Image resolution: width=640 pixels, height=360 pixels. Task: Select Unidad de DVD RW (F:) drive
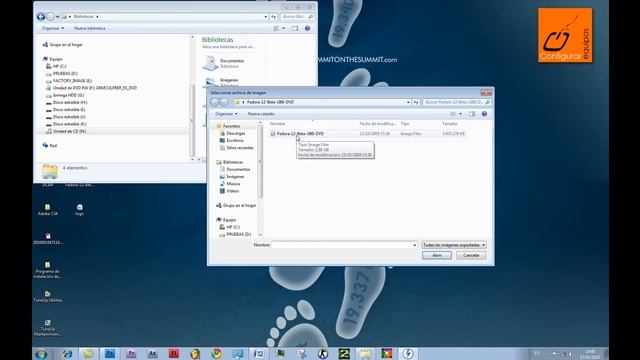[x=95, y=88]
